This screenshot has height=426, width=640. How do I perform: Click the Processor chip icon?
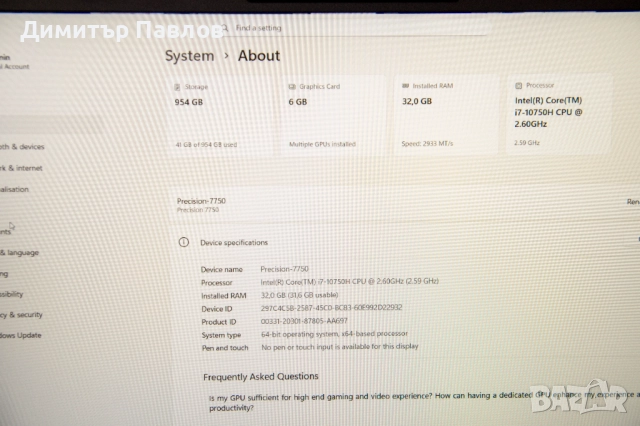coord(518,86)
